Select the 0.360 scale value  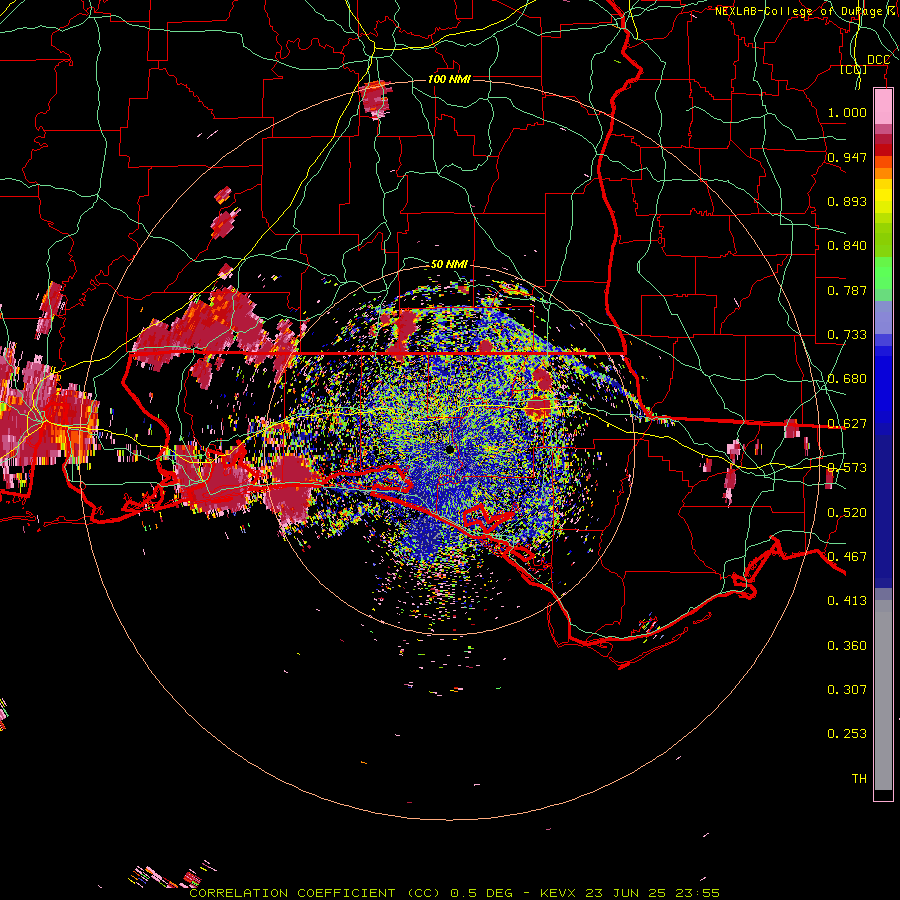[x=847, y=646]
